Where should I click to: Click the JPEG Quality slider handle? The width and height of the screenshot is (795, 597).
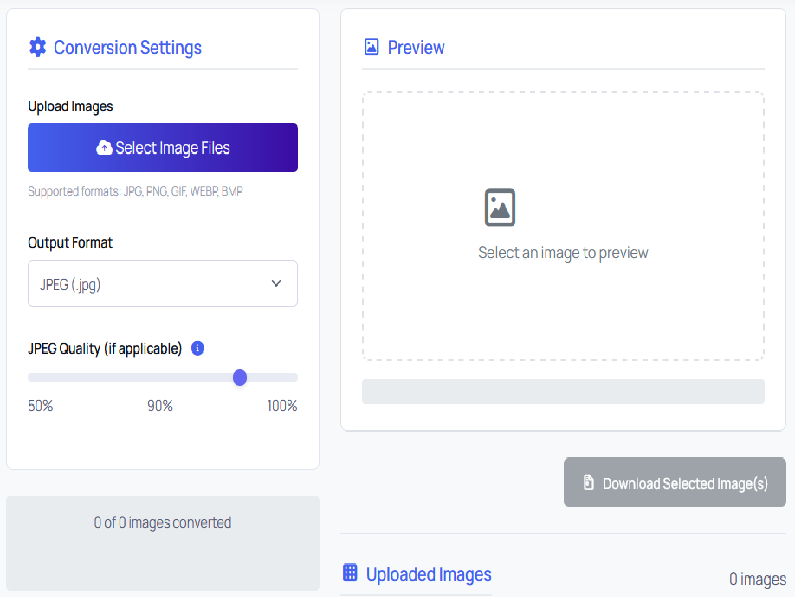(x=240, y=377)
